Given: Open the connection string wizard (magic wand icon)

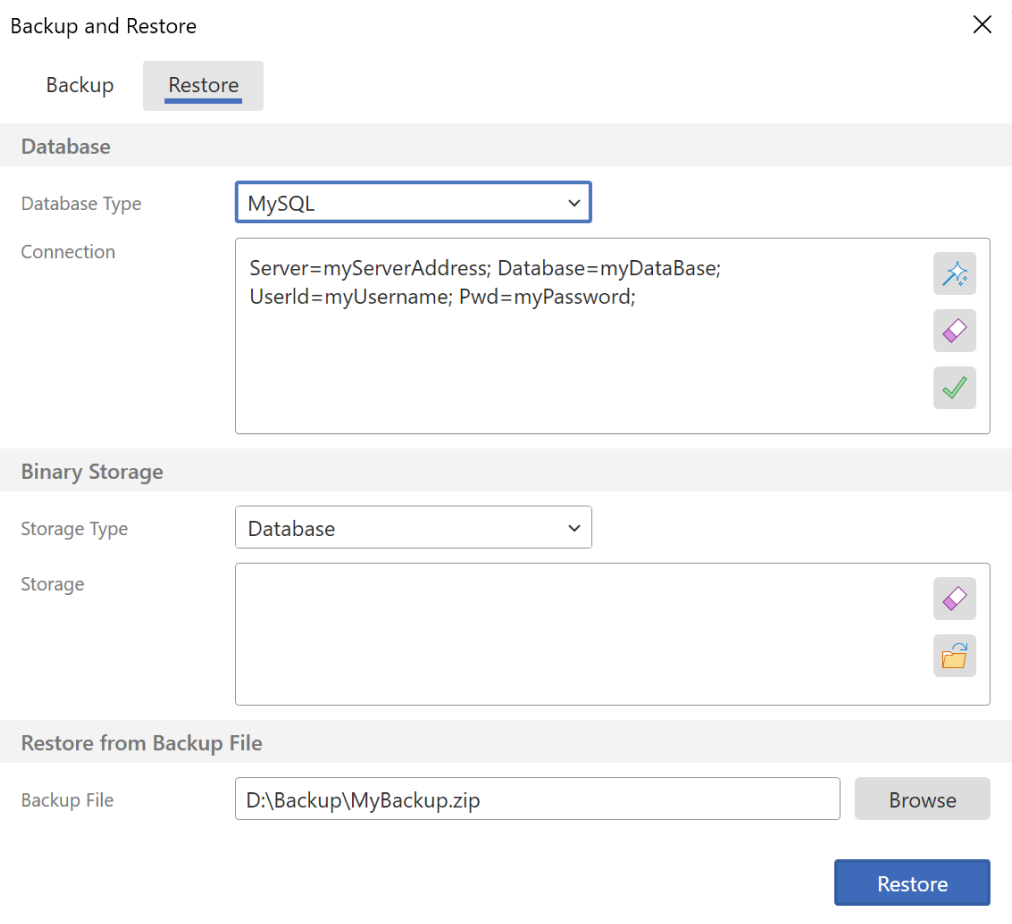Looking at the screenshot, I should coord(954,274).
